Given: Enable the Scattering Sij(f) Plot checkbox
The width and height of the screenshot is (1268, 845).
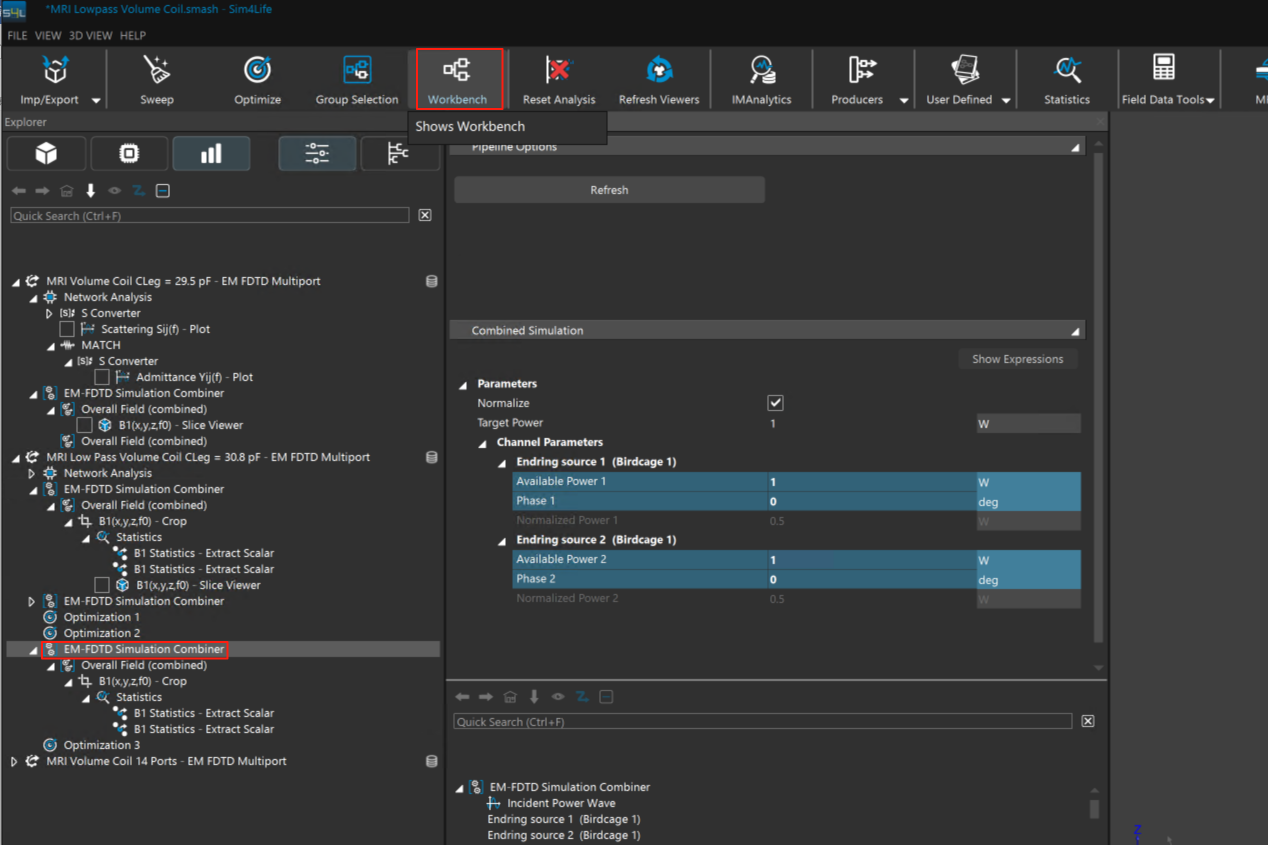Looking at the screenshot, I should click(67, 329).
